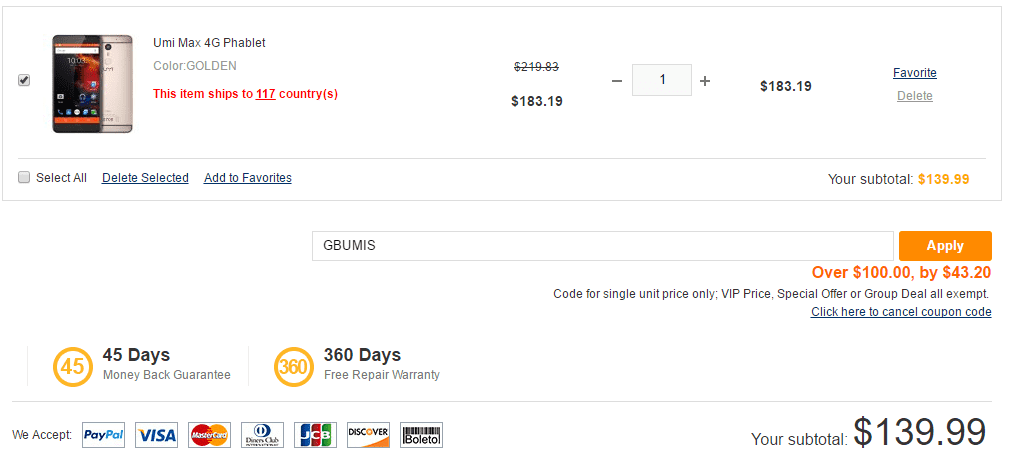Click the Discover card icon
This screenshot has width=1012, height=461.
coord(368,435)
